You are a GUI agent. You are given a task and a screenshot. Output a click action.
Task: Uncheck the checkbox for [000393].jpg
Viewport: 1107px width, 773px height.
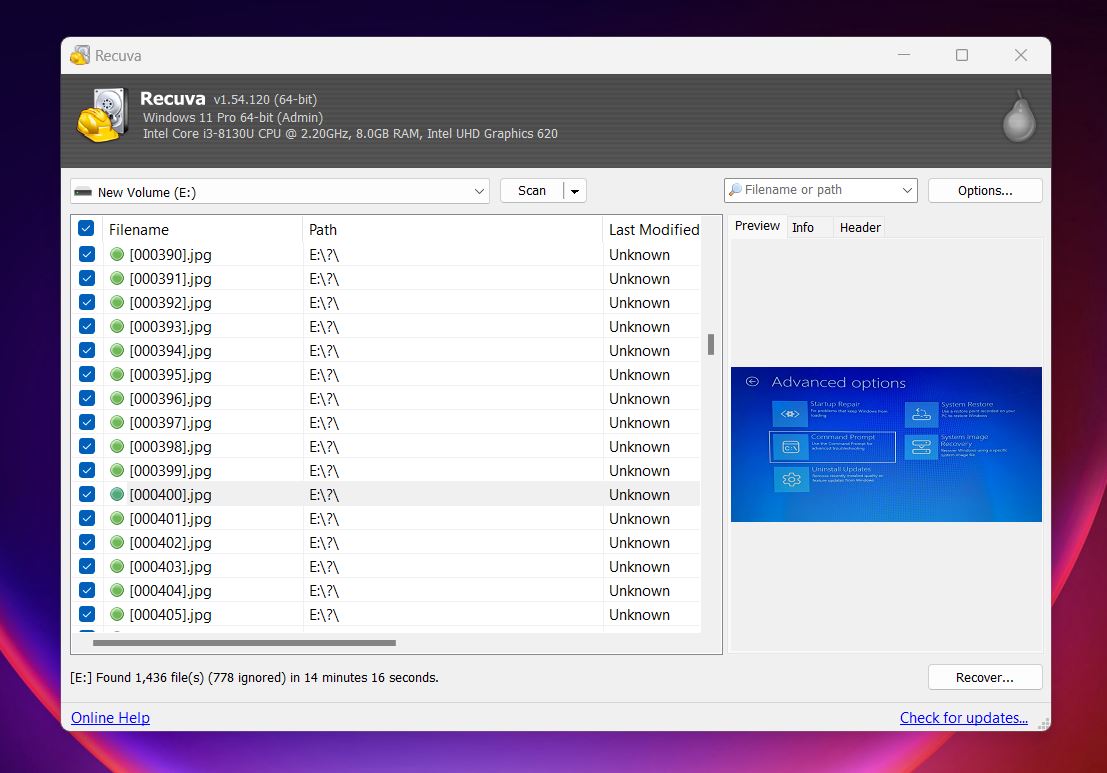point(87,326)
